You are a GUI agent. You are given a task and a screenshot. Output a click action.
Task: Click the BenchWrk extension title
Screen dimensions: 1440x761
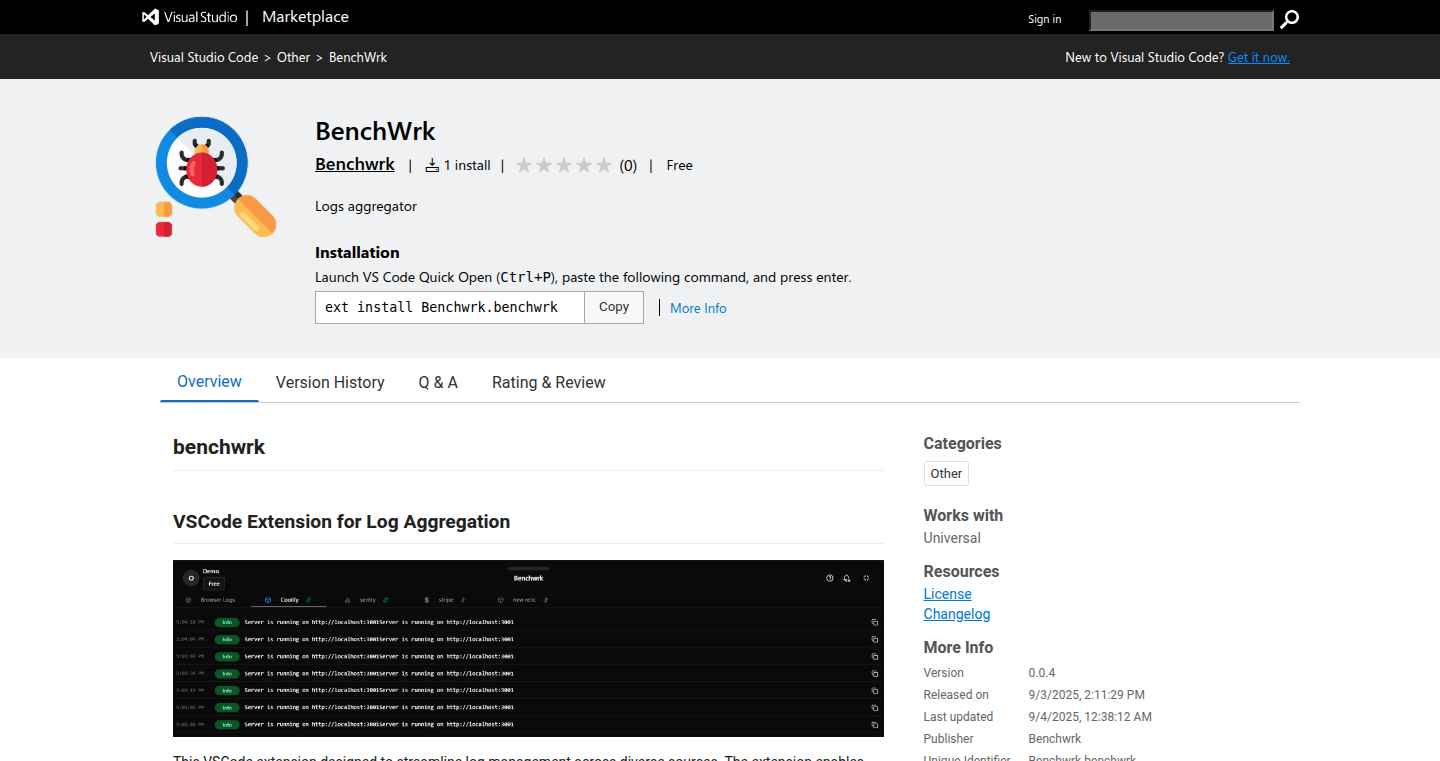[x=375, y=131]
